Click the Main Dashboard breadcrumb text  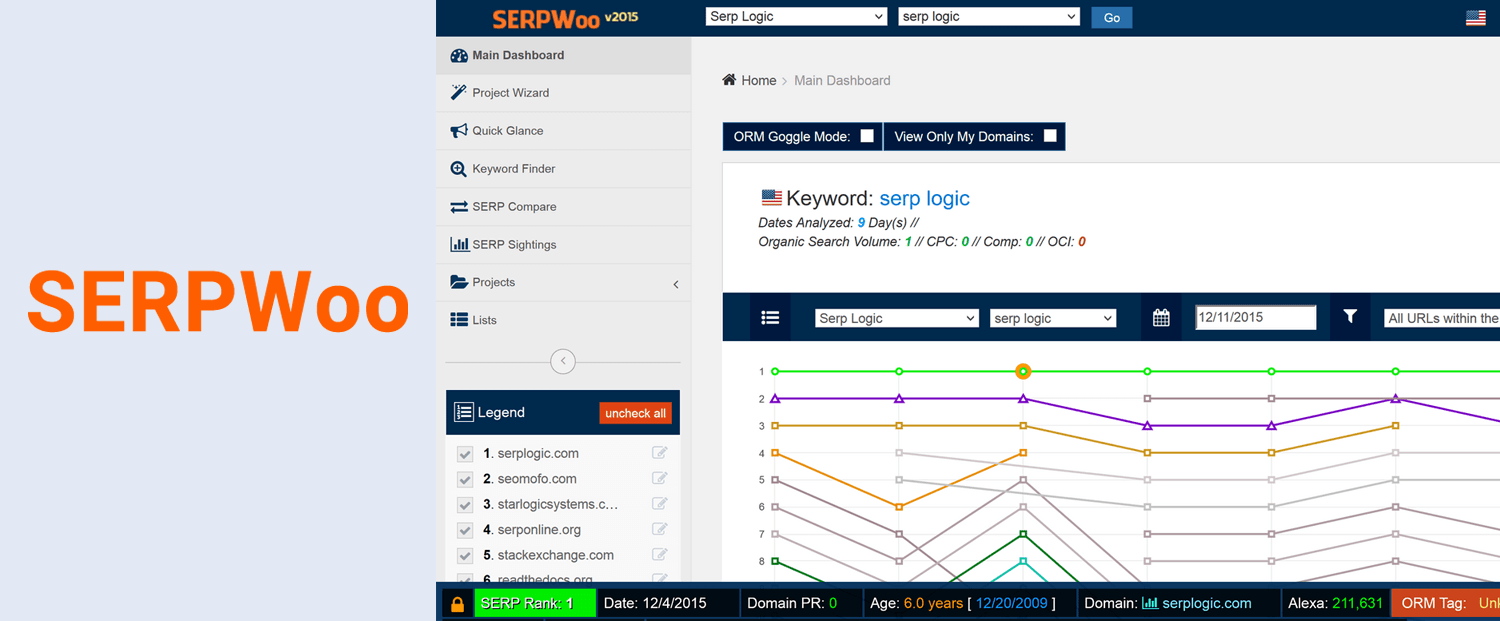tap(842, 80)
